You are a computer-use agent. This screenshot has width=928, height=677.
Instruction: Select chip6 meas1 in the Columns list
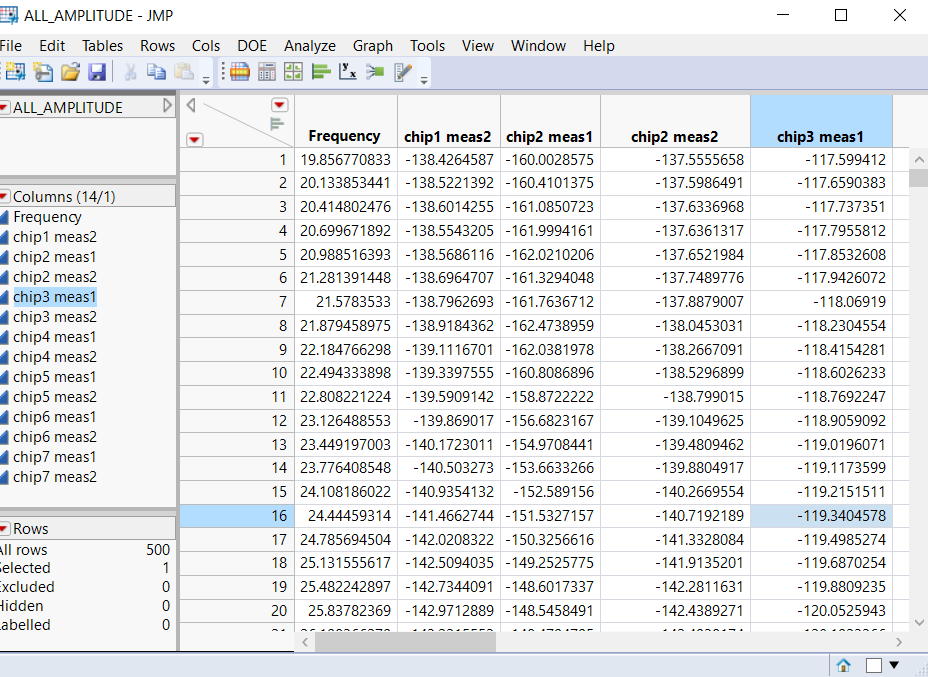pyautogui.click(x=54, y=417)
